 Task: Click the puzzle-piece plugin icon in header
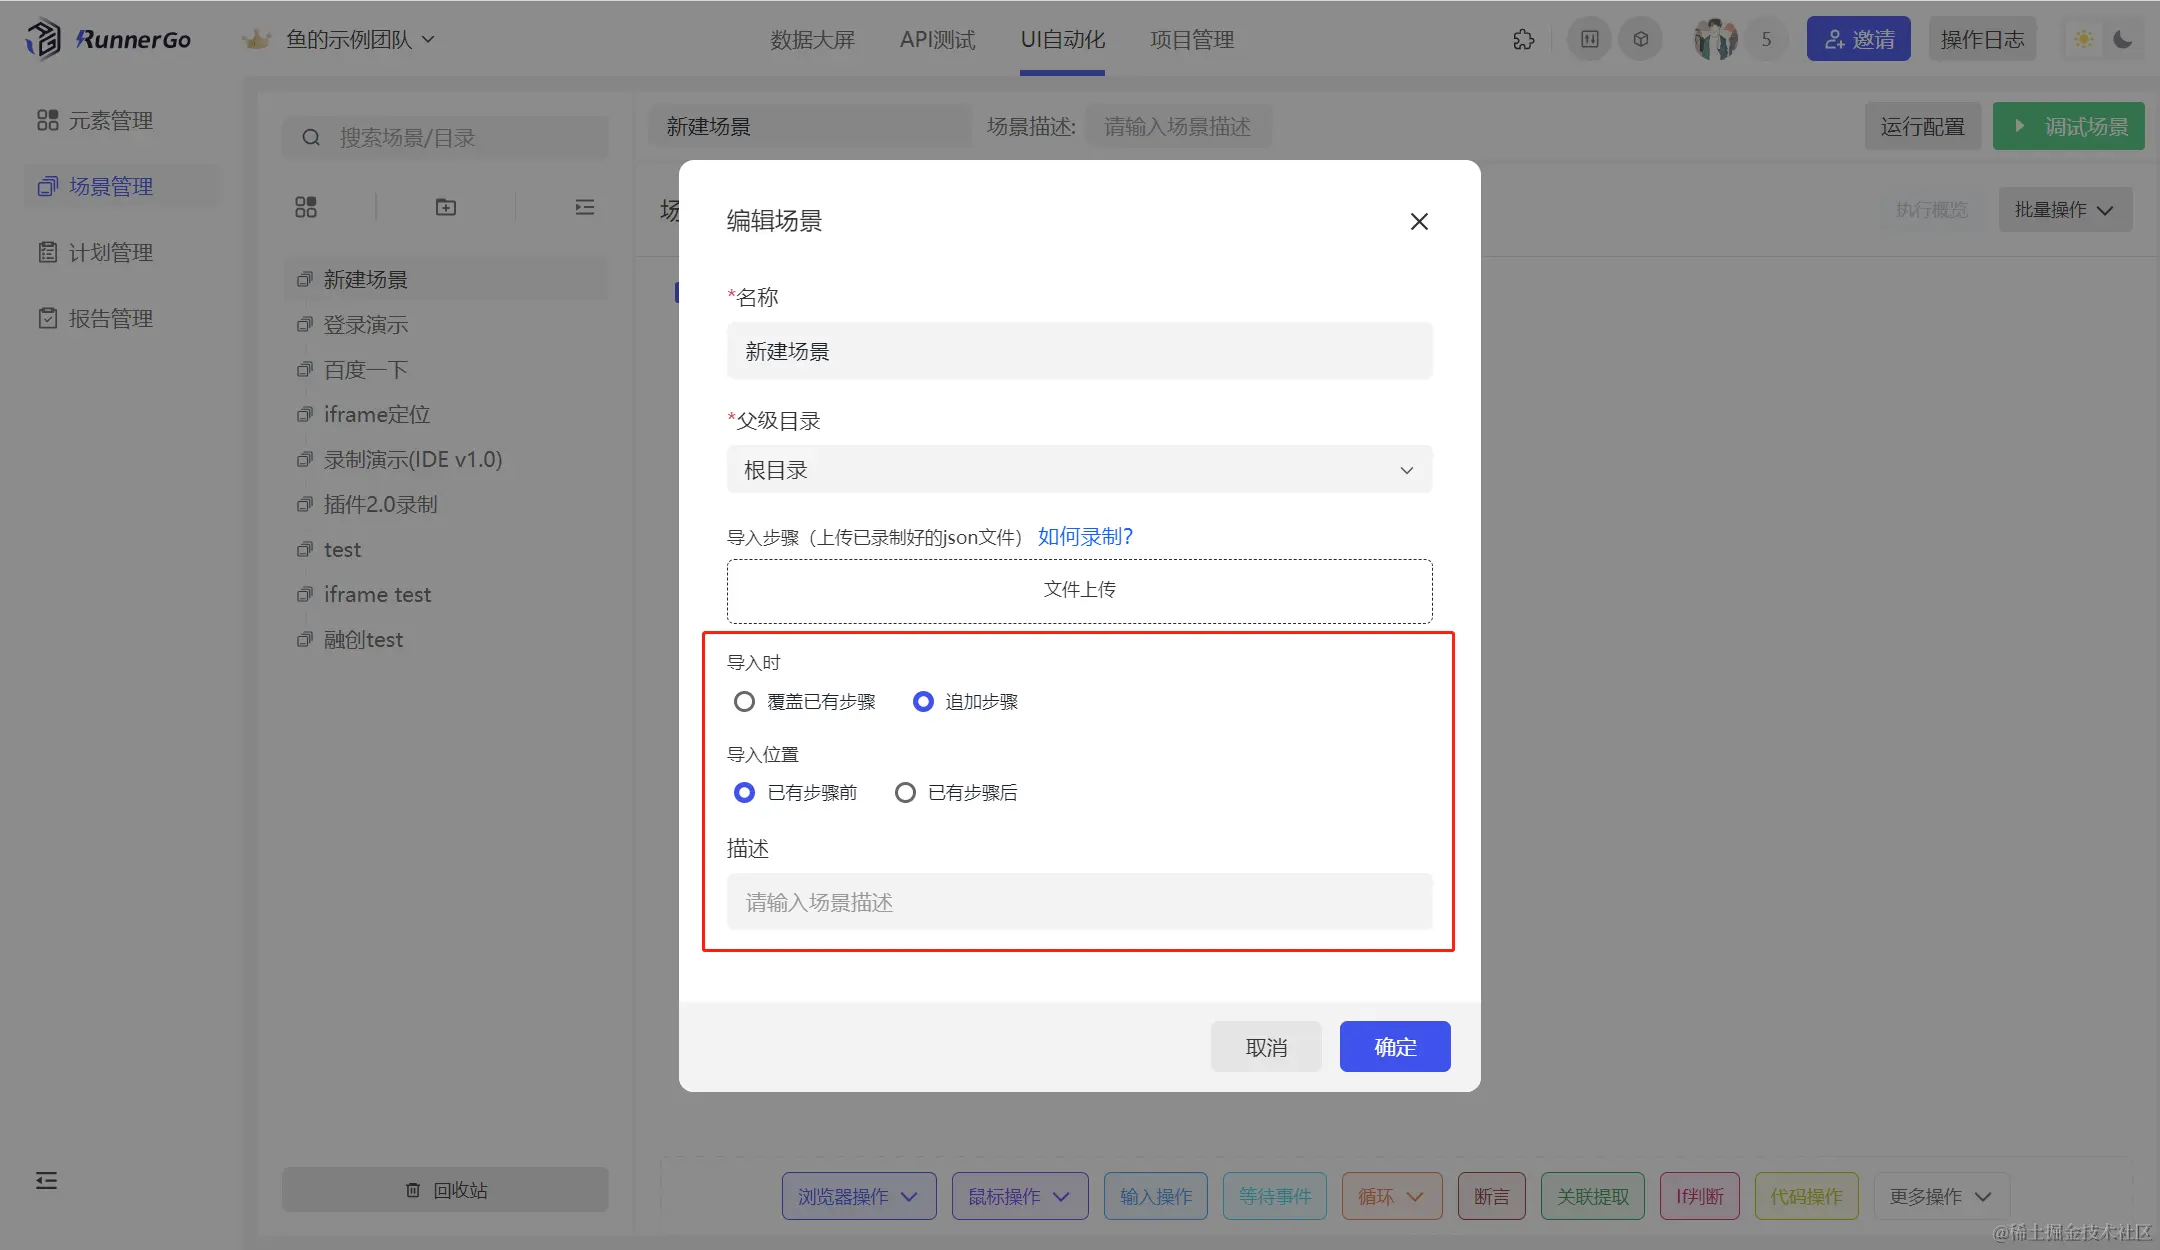pos(1523,40)
